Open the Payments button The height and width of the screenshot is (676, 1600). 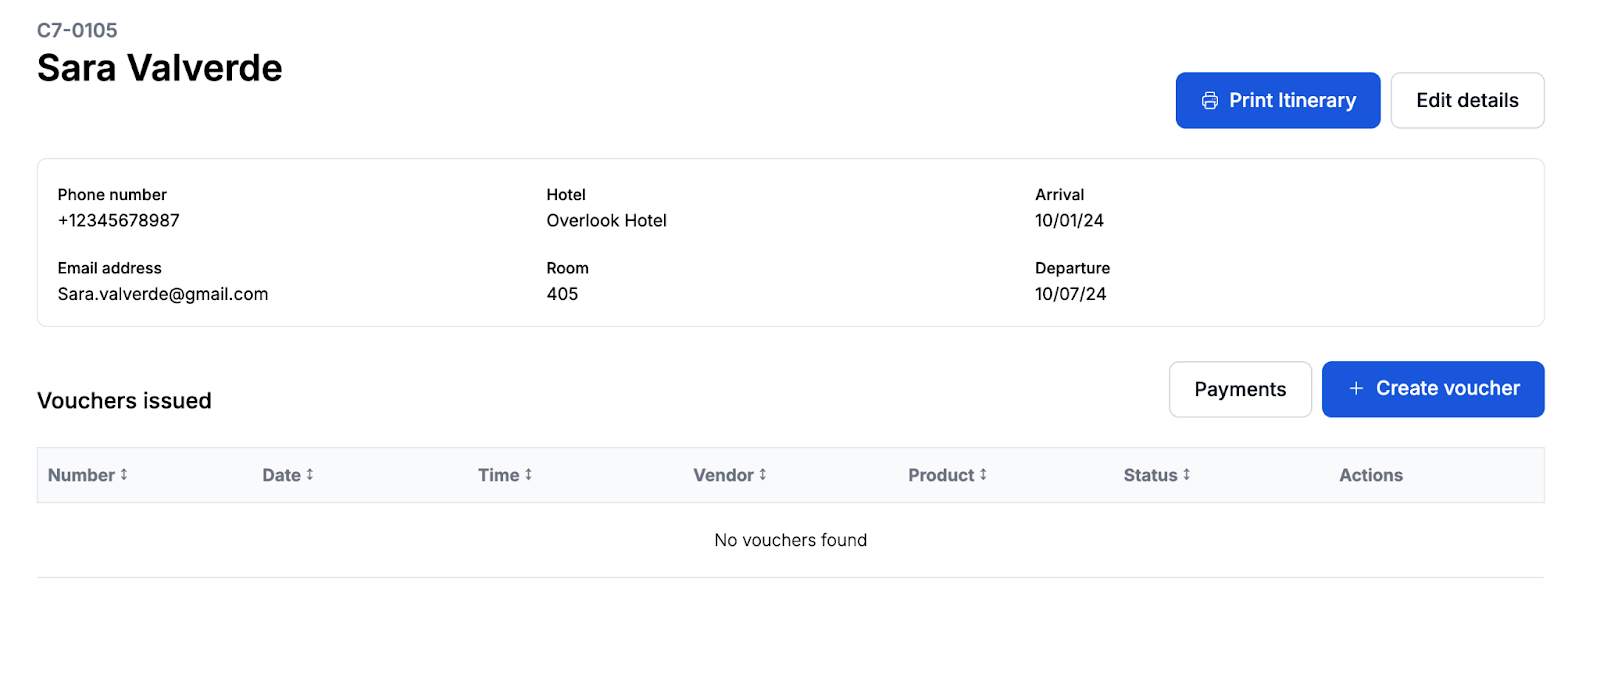[1239, 390]
